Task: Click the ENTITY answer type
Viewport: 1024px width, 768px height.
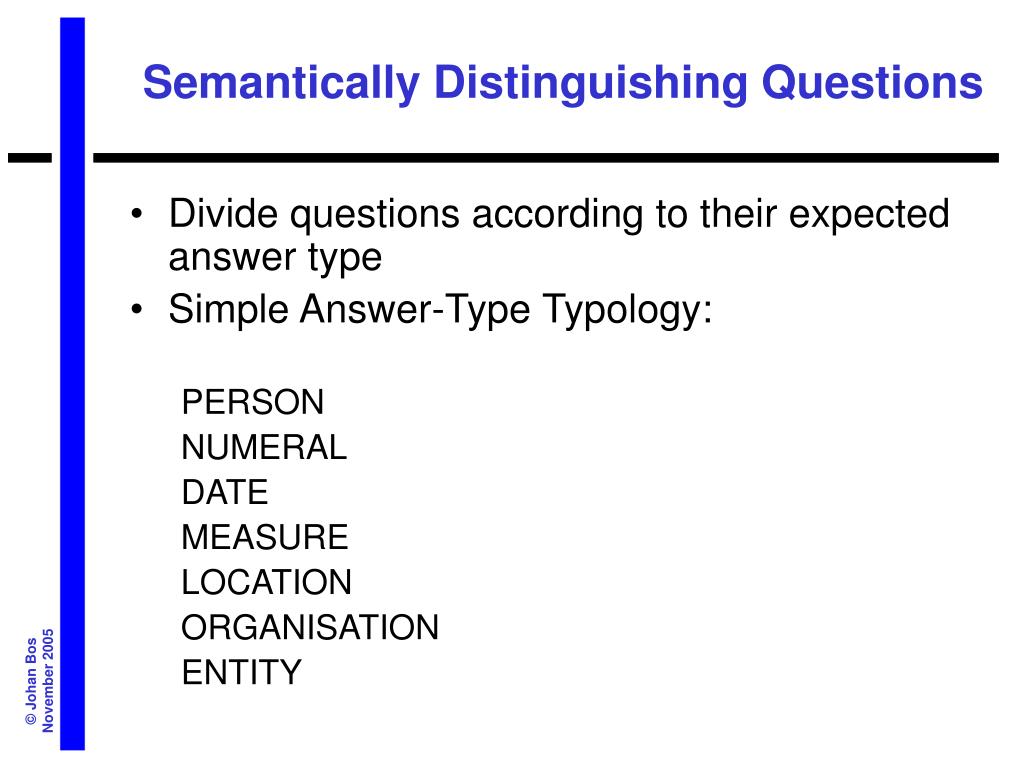Action: (242, 672)
